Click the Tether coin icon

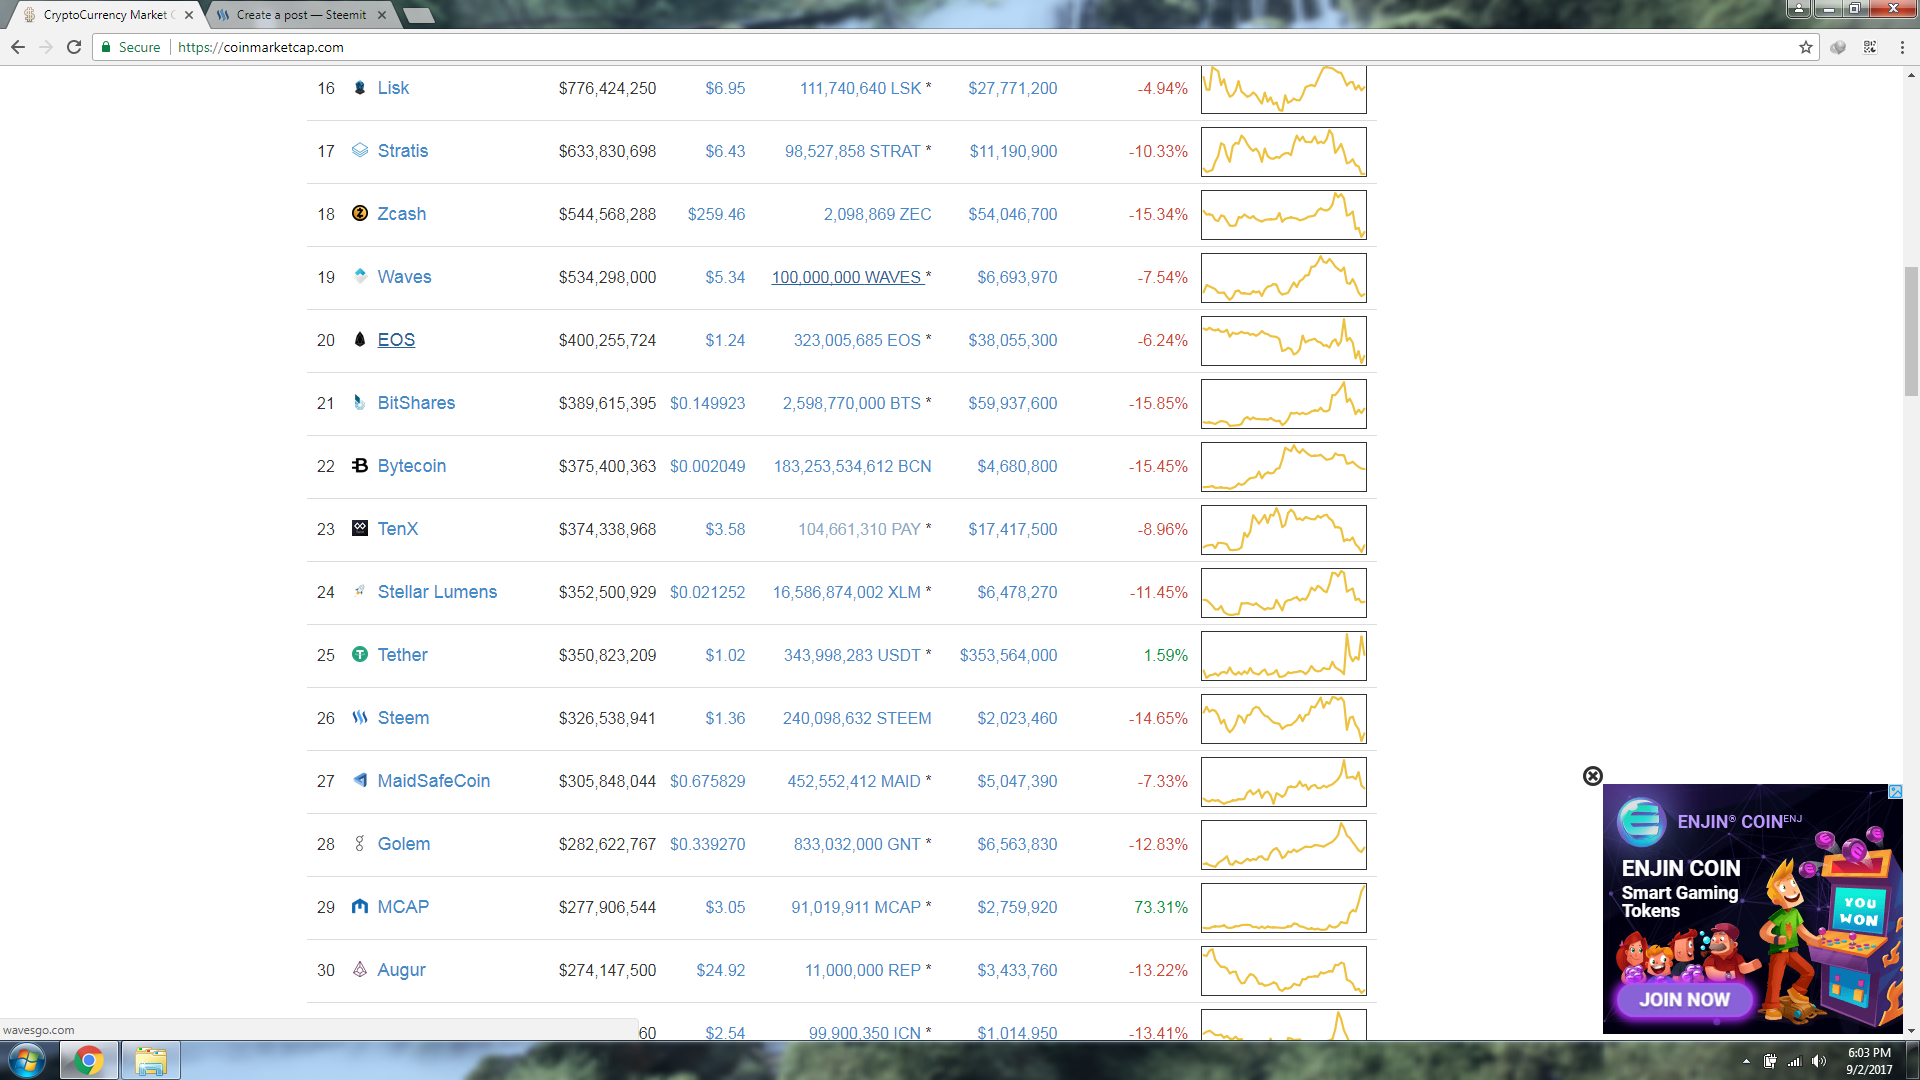tap(360, 655)
